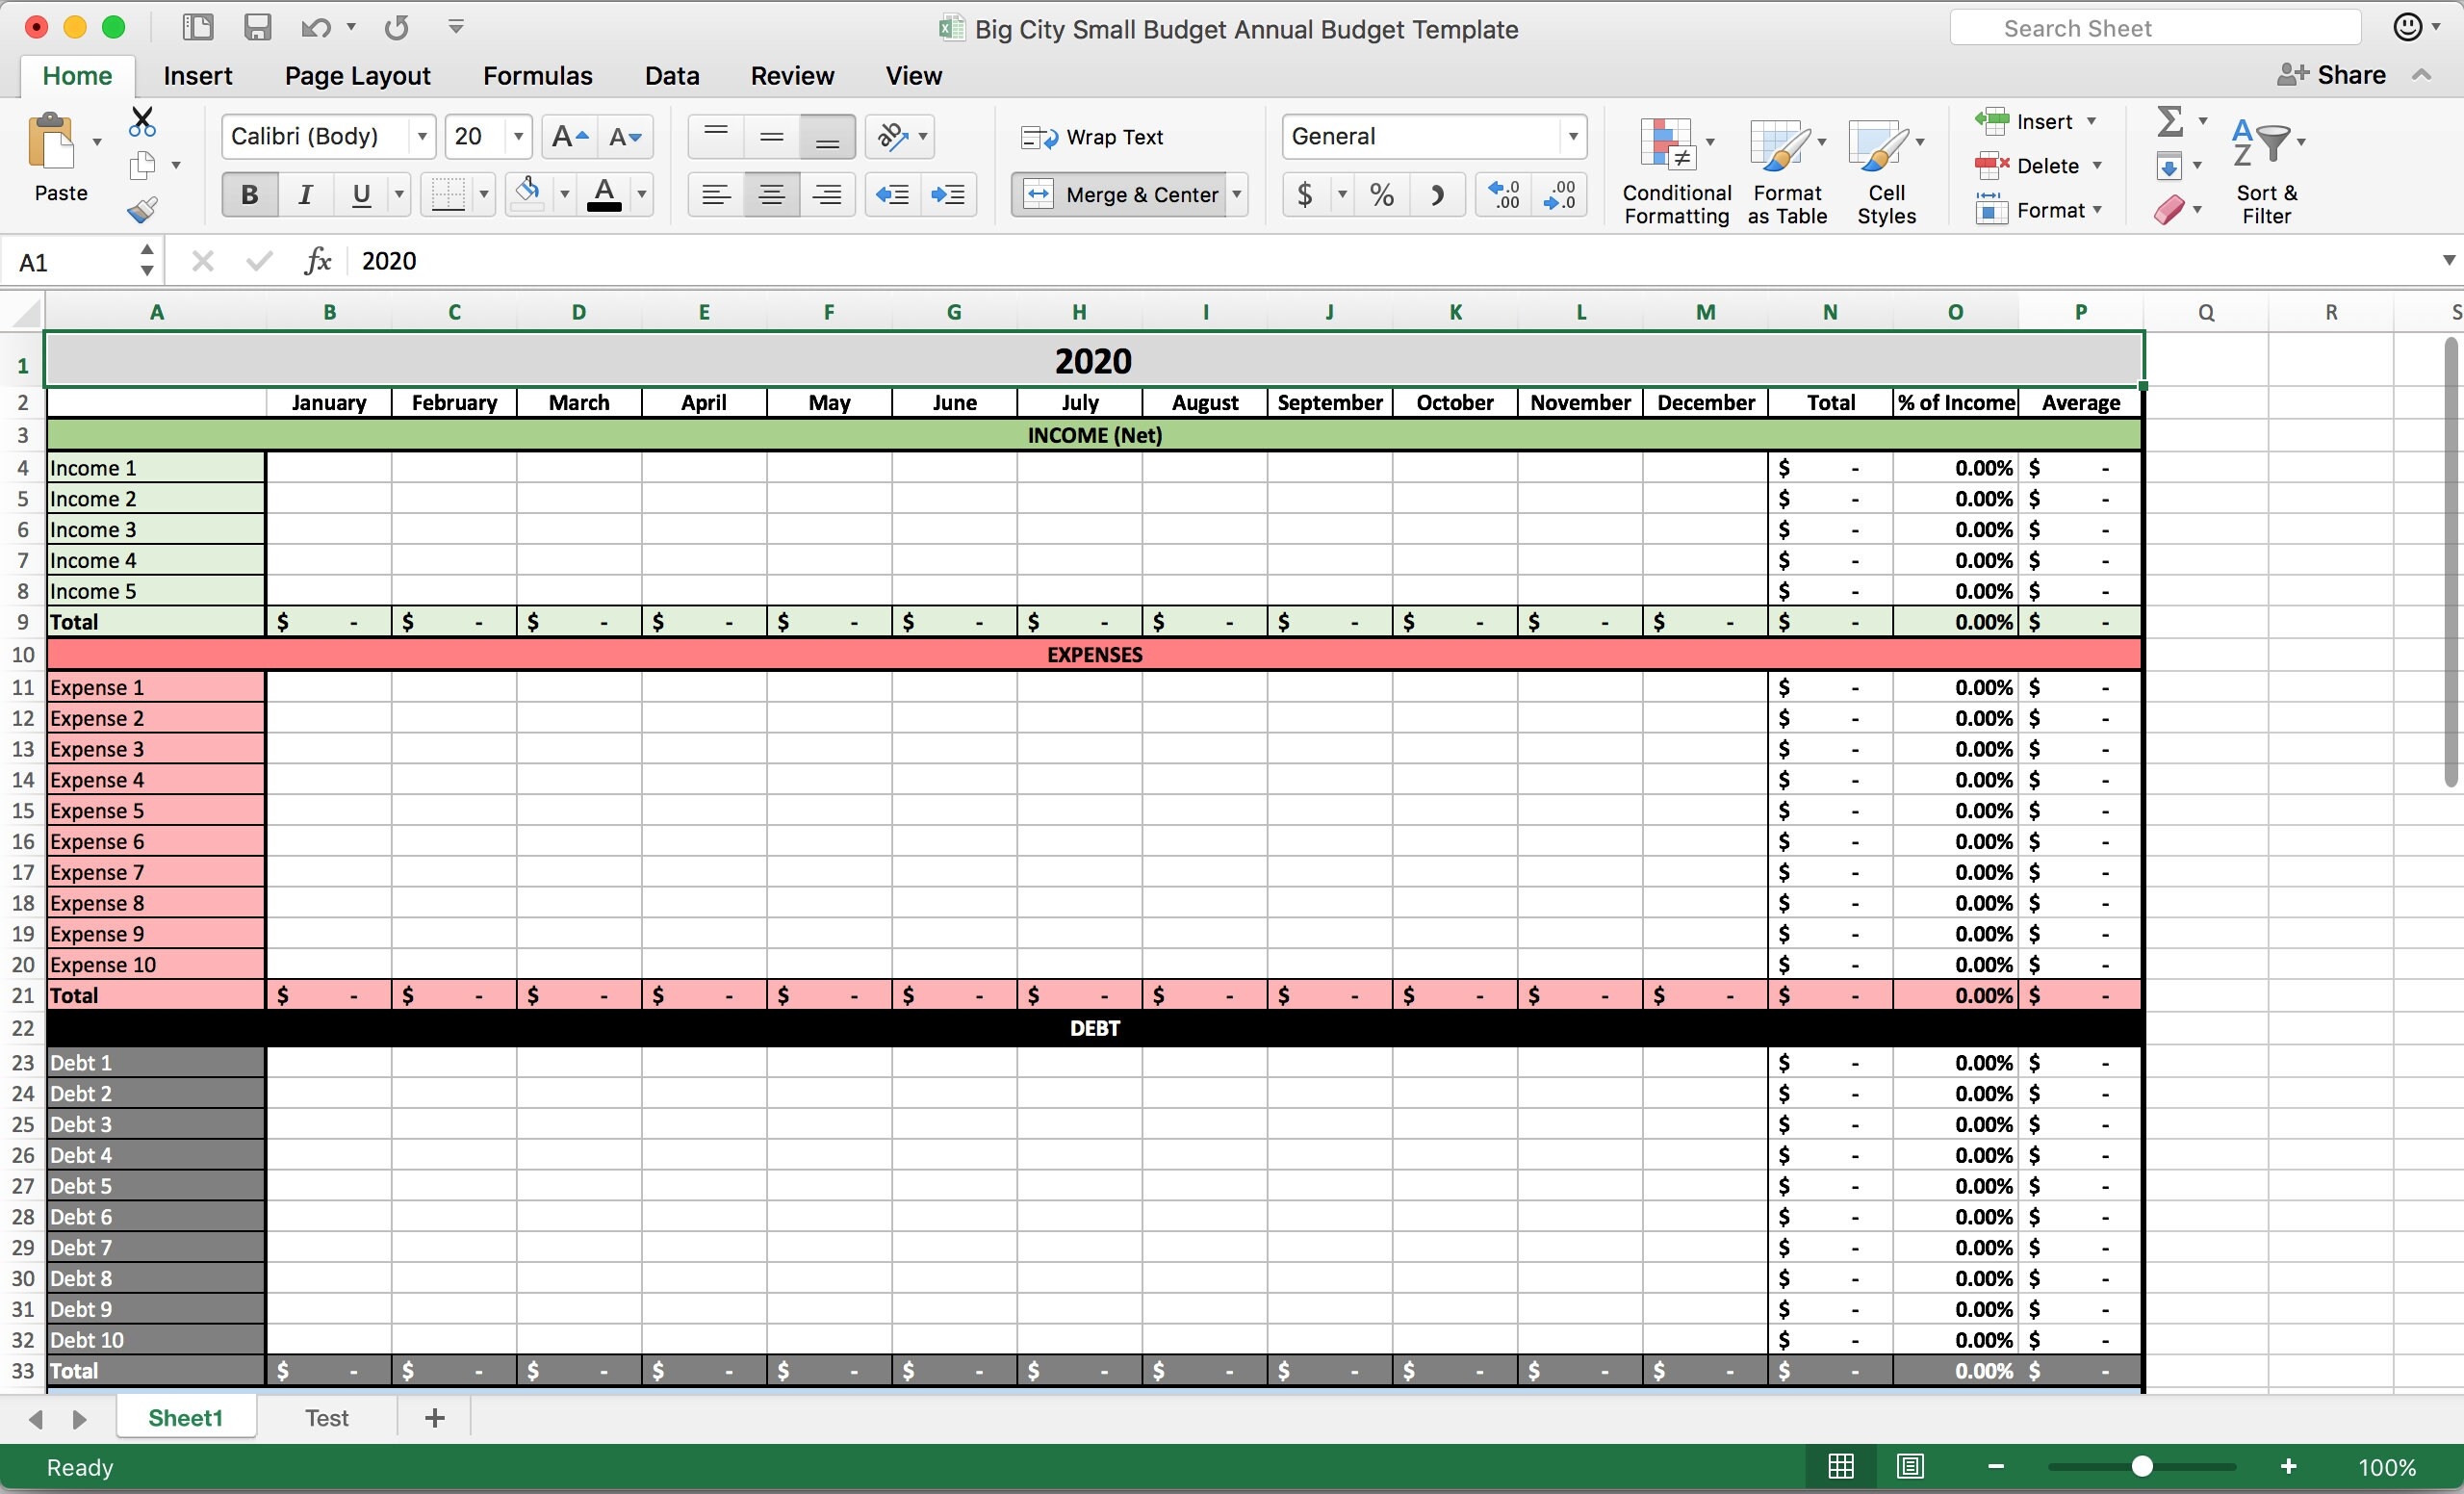Switch to the Test sheet tab
This screenshot has height=1494, width=2464.
coord(326,1417)
